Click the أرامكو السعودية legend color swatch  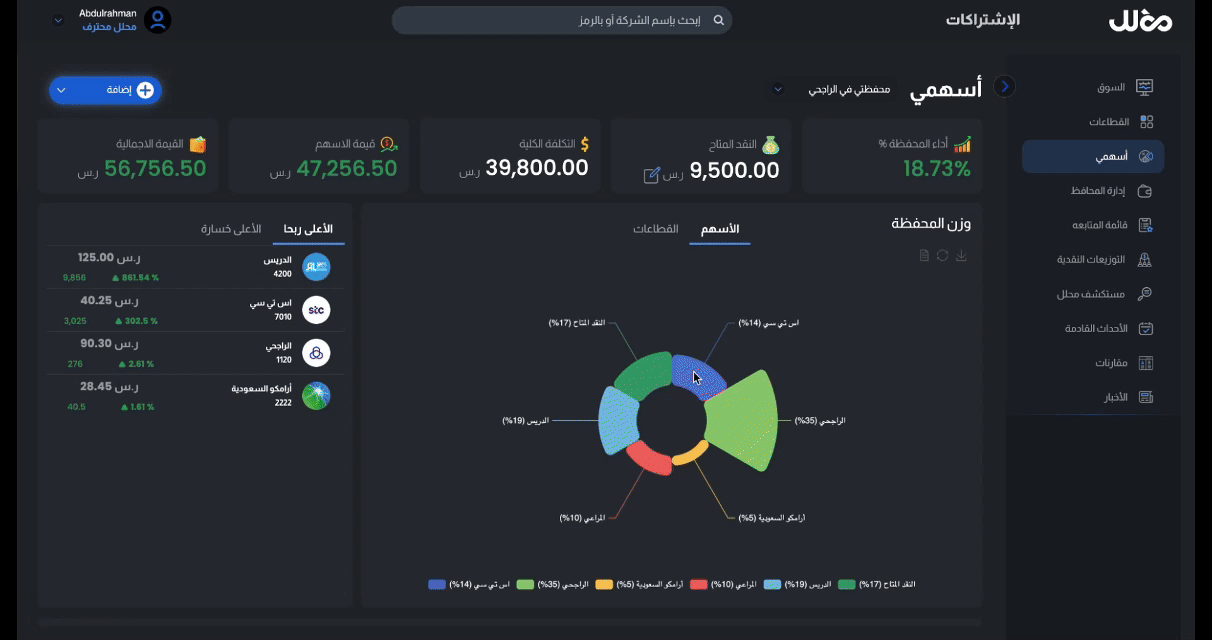coord(604,584)
